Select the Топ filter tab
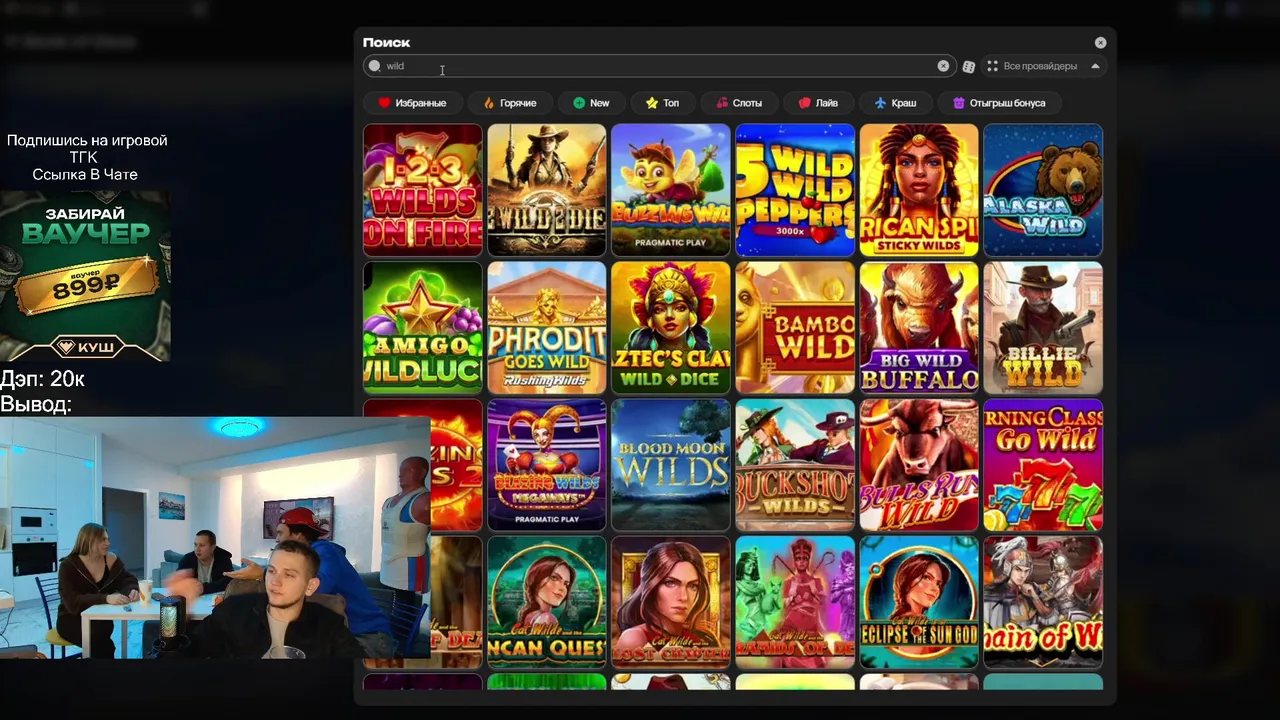This screenshot has width=1280, height=720. tap(663, 103)
